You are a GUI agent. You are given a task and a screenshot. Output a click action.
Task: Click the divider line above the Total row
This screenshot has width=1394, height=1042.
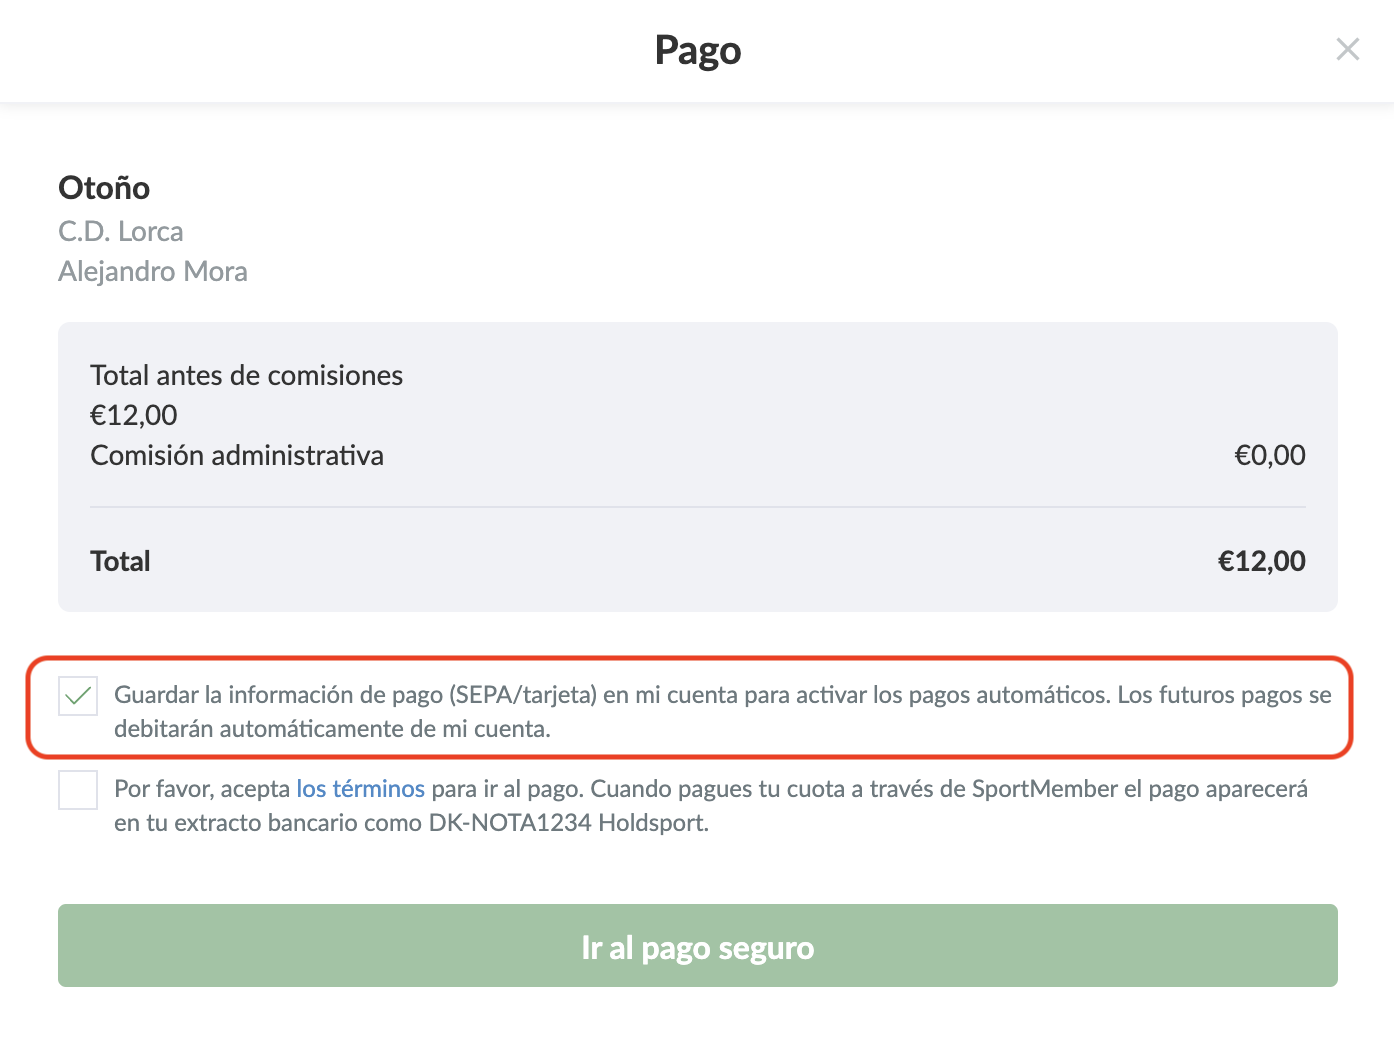(697, 507)
